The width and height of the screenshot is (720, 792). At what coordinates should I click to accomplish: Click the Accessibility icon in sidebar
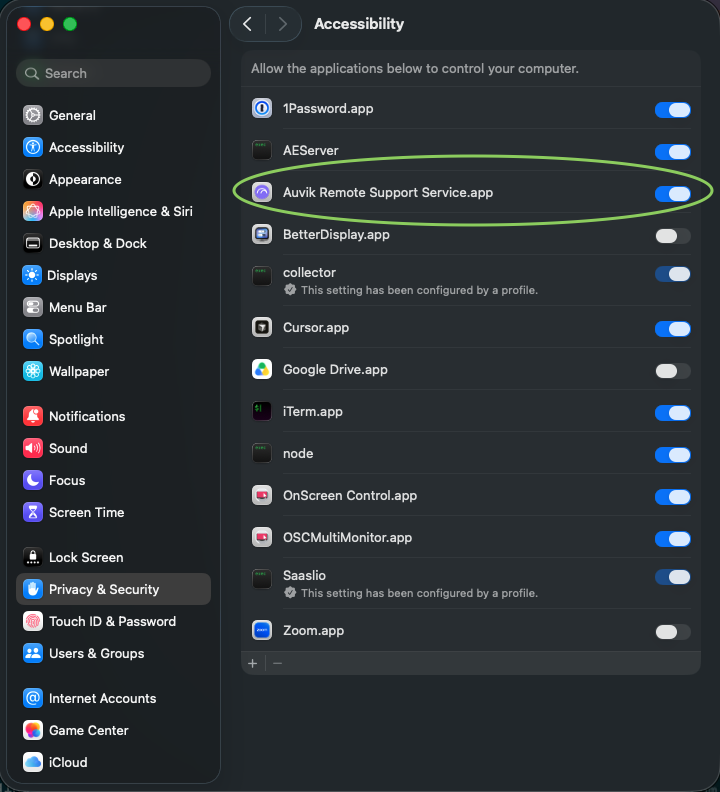tap(33, 147)
